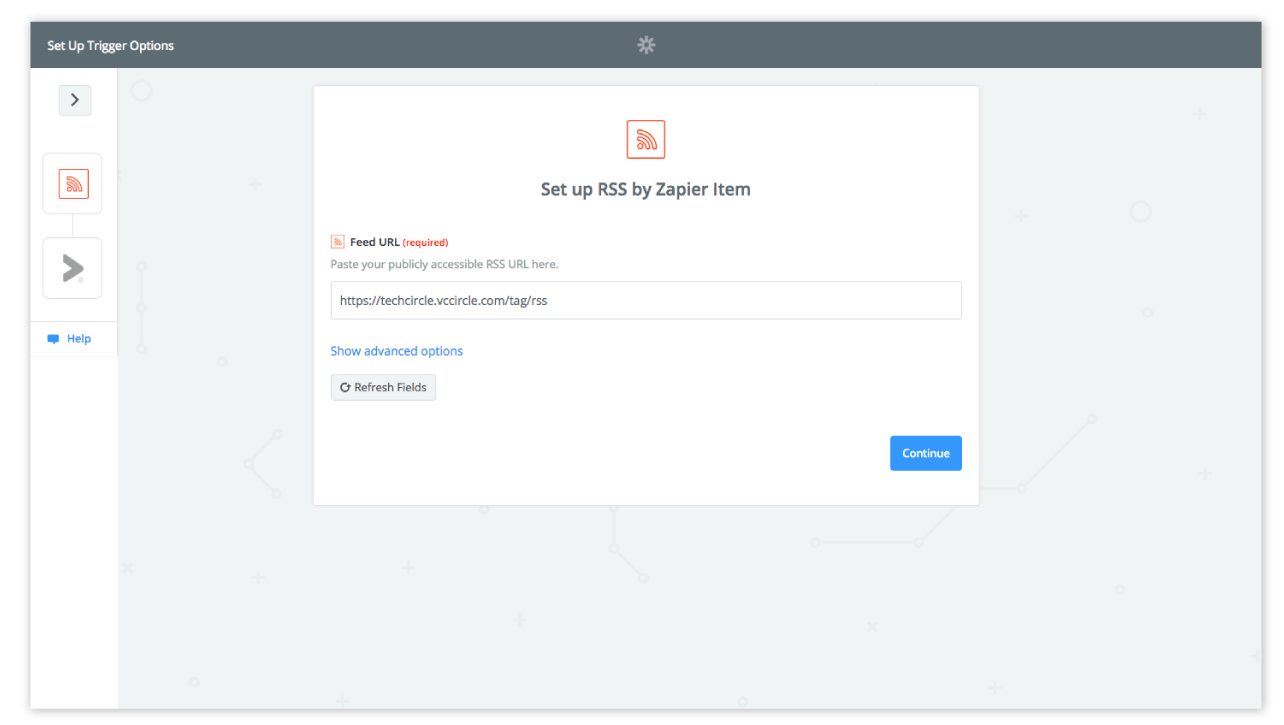Viewport: 1284px width, 725px height.
Task: Click into the Feed URL input field
Action: click(x=646, y=300)
